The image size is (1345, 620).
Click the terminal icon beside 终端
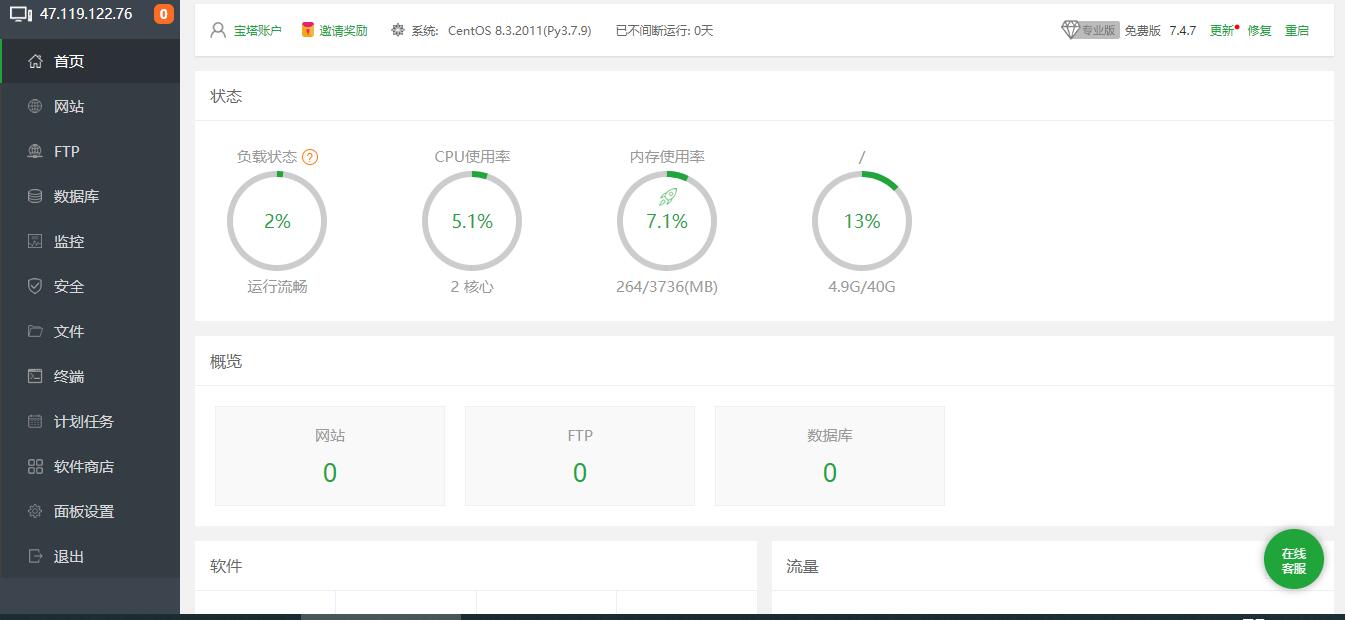(x=35, y=376)
